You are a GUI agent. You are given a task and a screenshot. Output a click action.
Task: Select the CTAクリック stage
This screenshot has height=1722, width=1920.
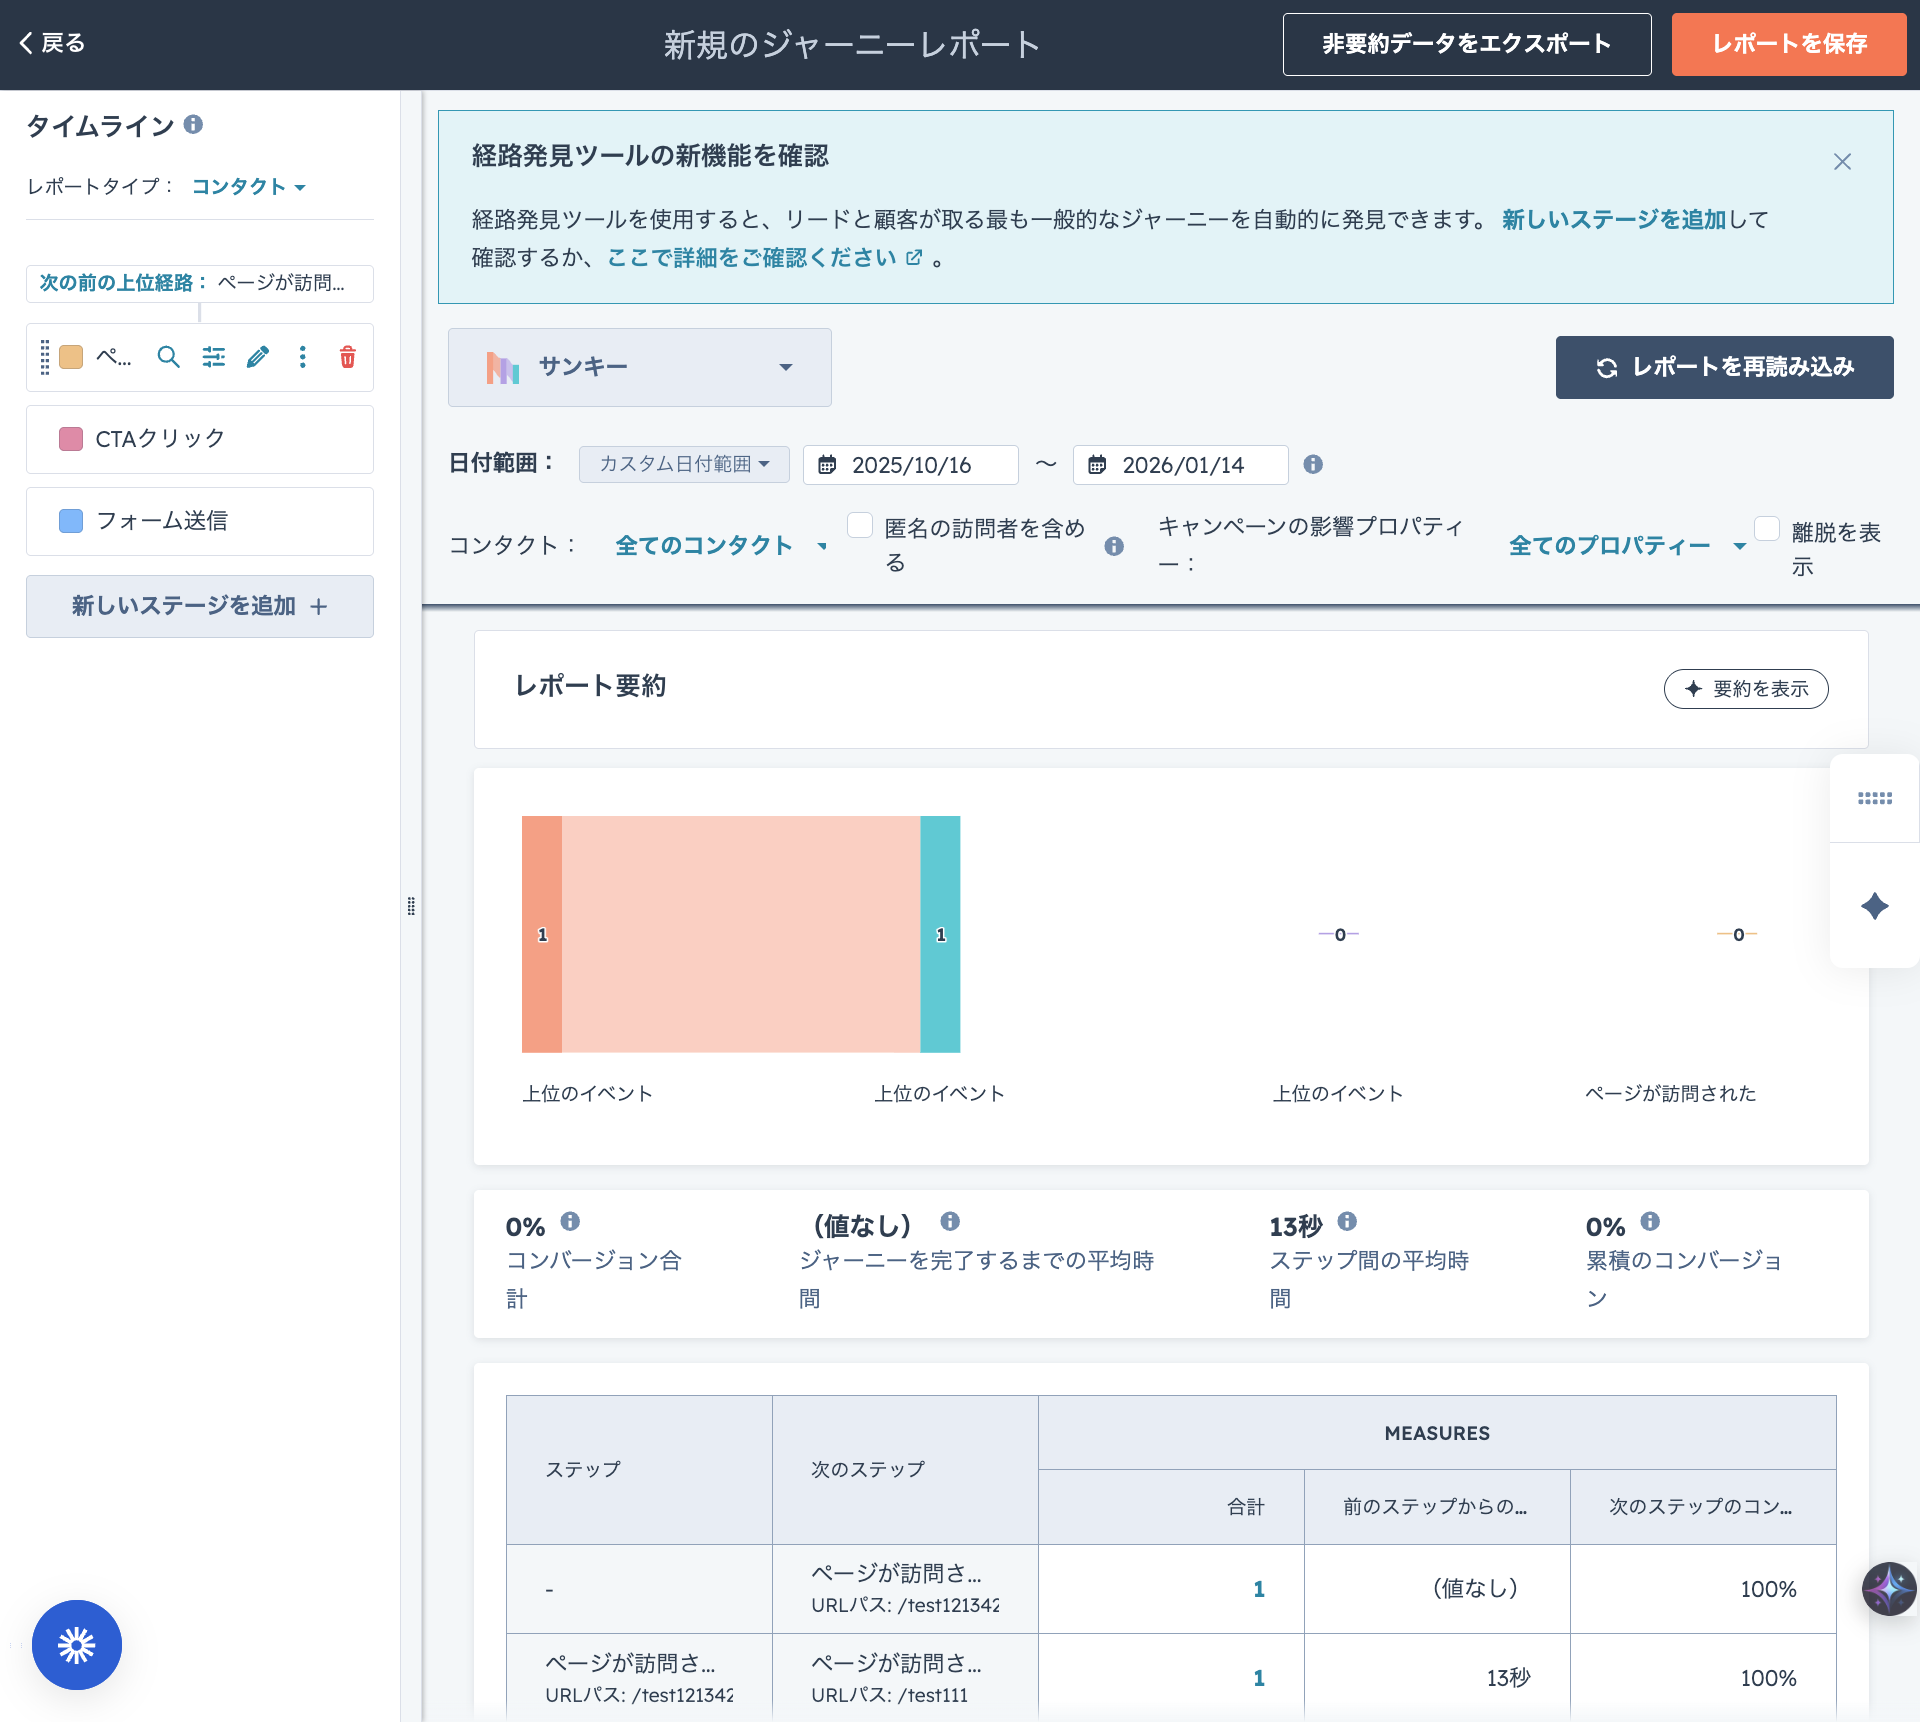click(200, 439)
